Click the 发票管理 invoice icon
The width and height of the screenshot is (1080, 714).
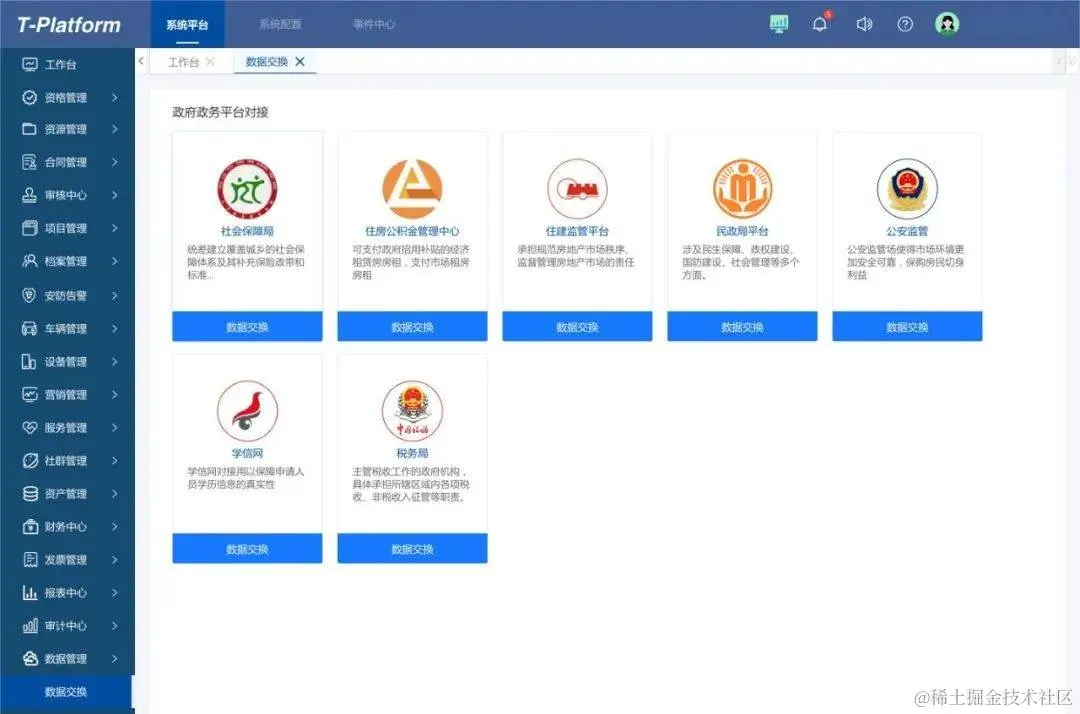click(x=30, y=560)
